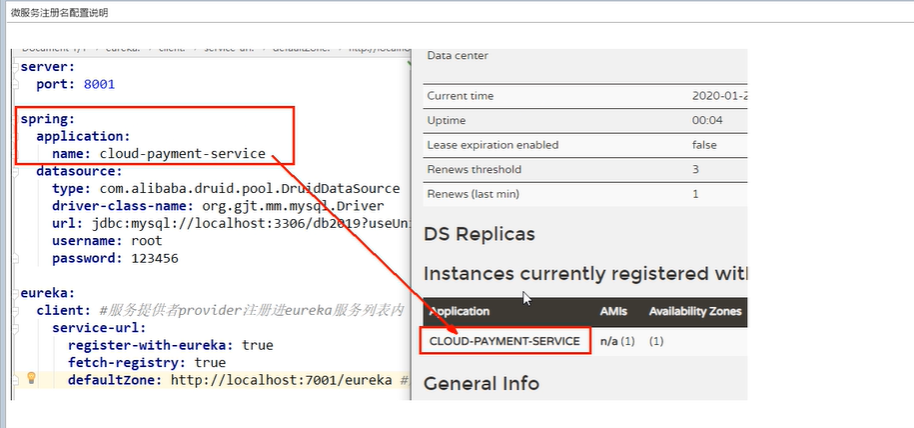The height and width of the screenshot is (428, 914).
Task: Click the '(1)' availability zones cell
Action: point(656,341)
